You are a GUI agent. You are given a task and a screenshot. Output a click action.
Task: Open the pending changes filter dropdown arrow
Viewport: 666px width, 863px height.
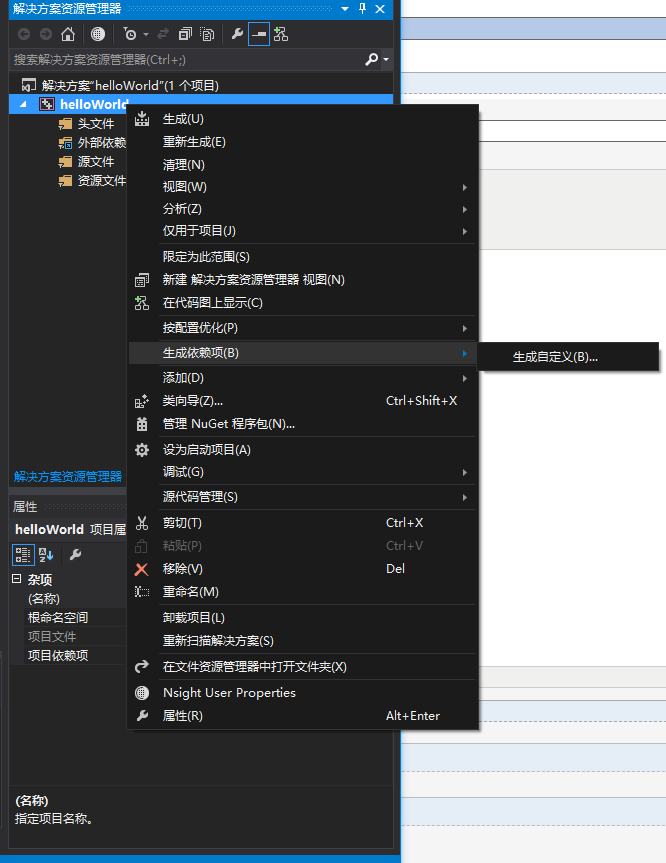pos(146,34)
